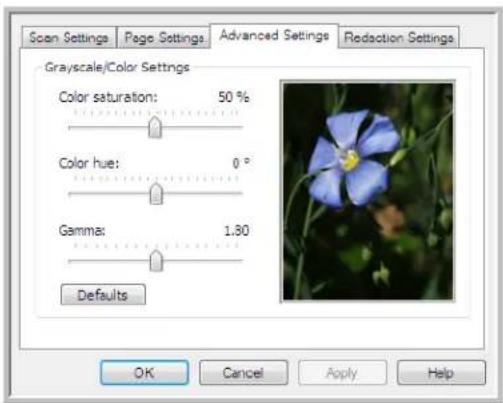This screenshot has height=403, width=503.
Task: Click the Gamma slider handle
Action: 156,261
